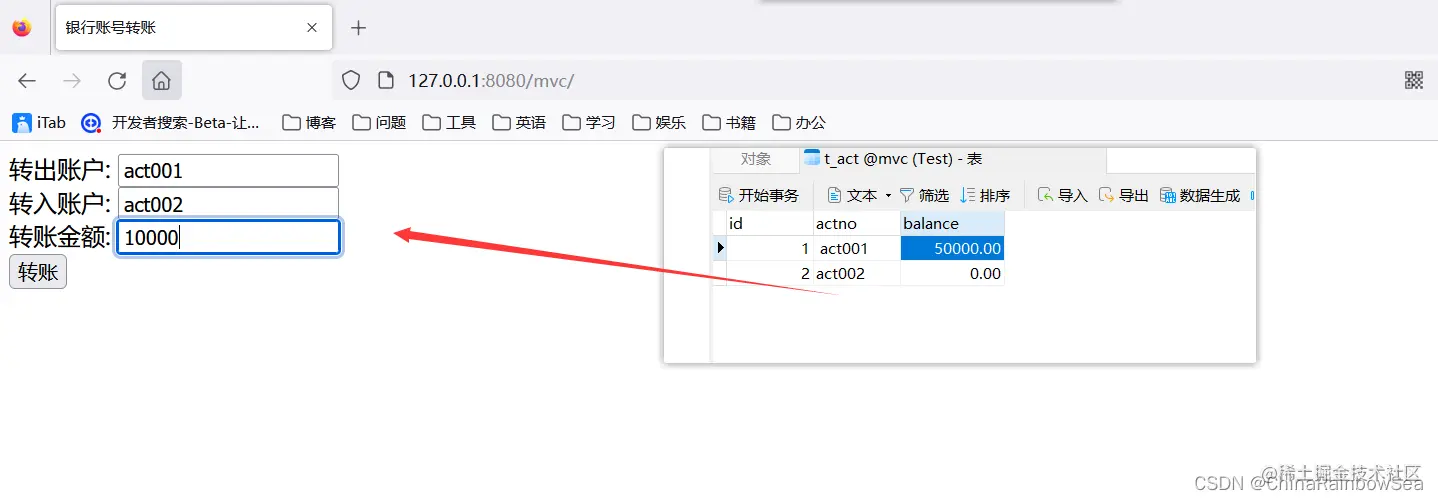Click the current-row marker arrow
This screenshot has width=1438, height=500.
(720, 248)
